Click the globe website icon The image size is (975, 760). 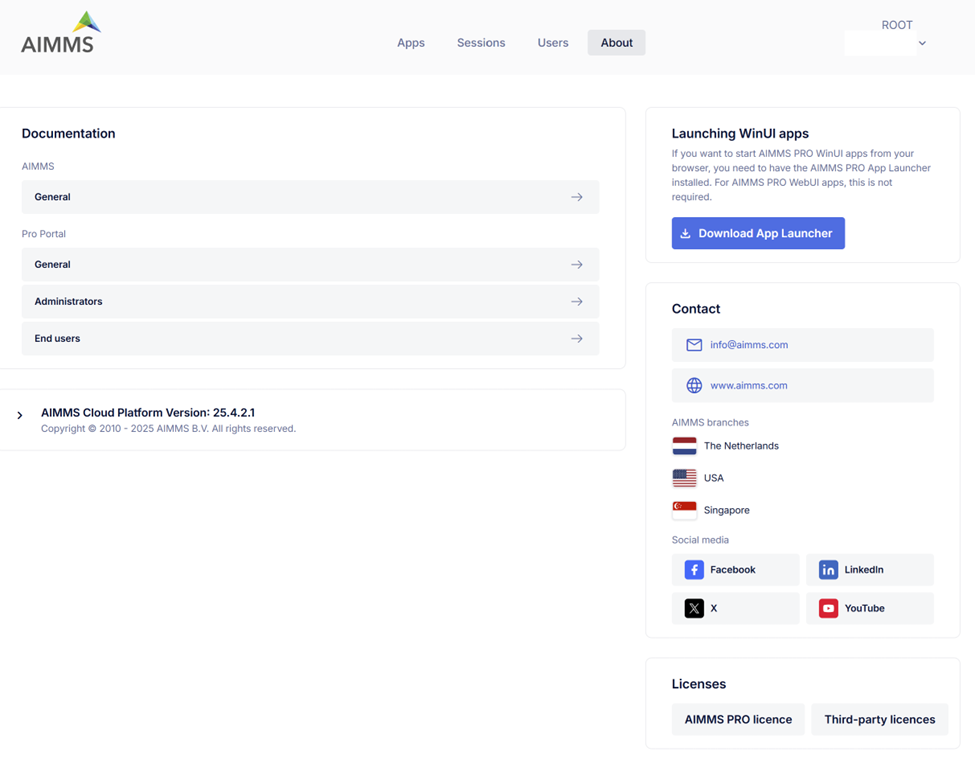[x=694, y=386]
